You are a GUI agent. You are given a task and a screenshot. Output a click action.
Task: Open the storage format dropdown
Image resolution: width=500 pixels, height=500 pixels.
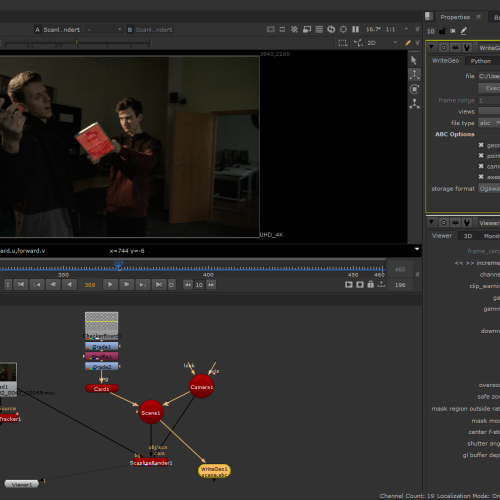(x=489, y=189)
